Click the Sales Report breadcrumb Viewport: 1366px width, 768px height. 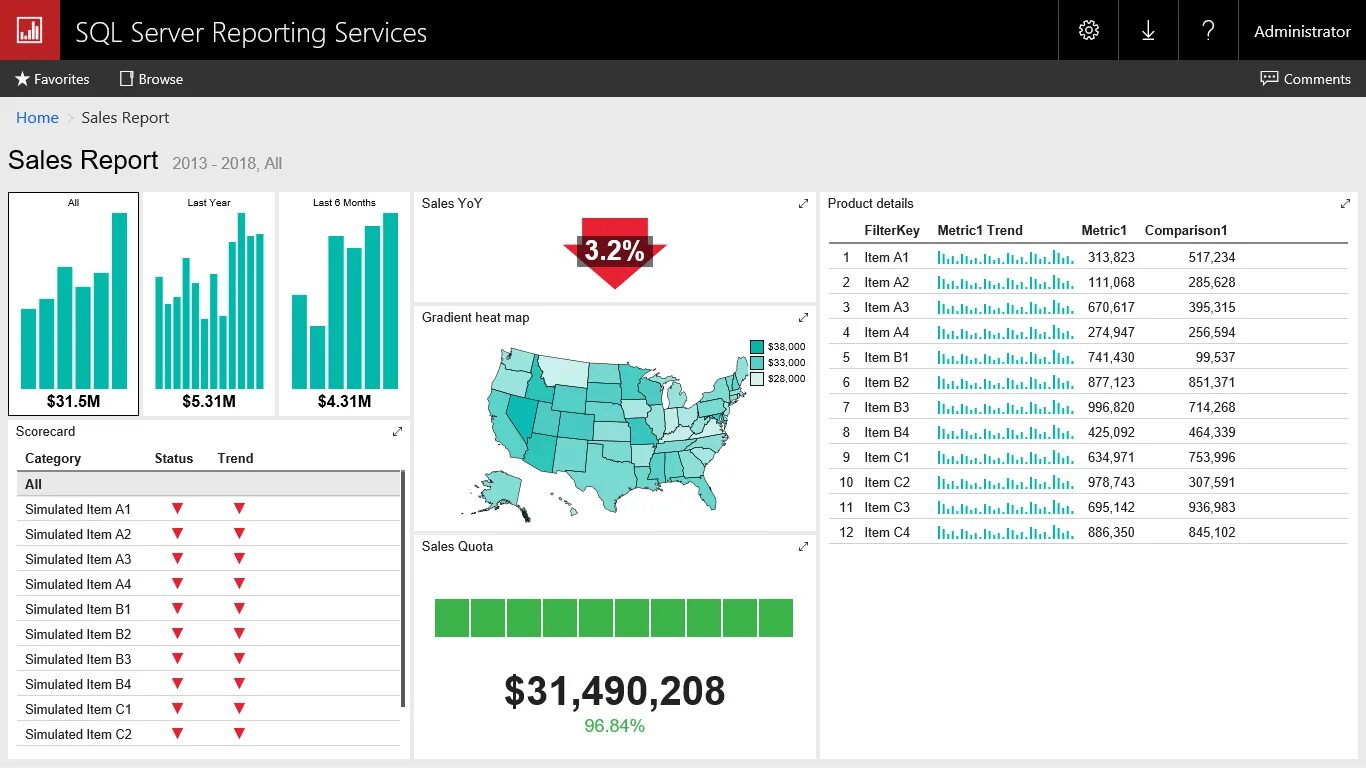tap(125, 117)
